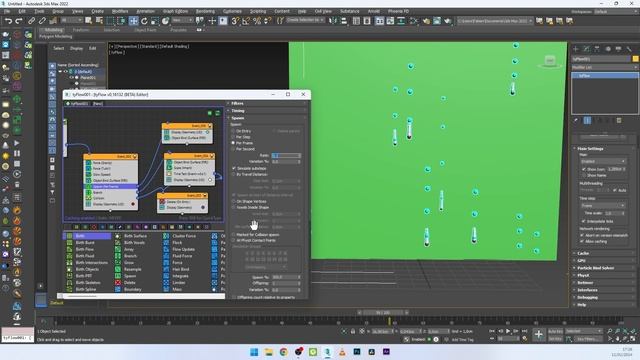The image size is (640, 360).
Task: Open the Modifiers menu
Action: (x=120, y=11)
